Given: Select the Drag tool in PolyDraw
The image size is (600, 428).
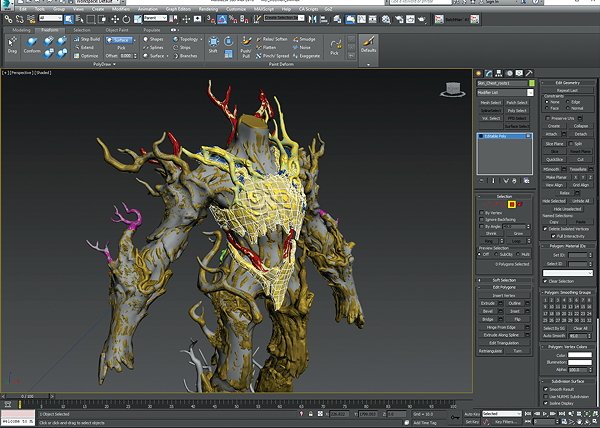Looking at the screenshot, I should (12, 45).
